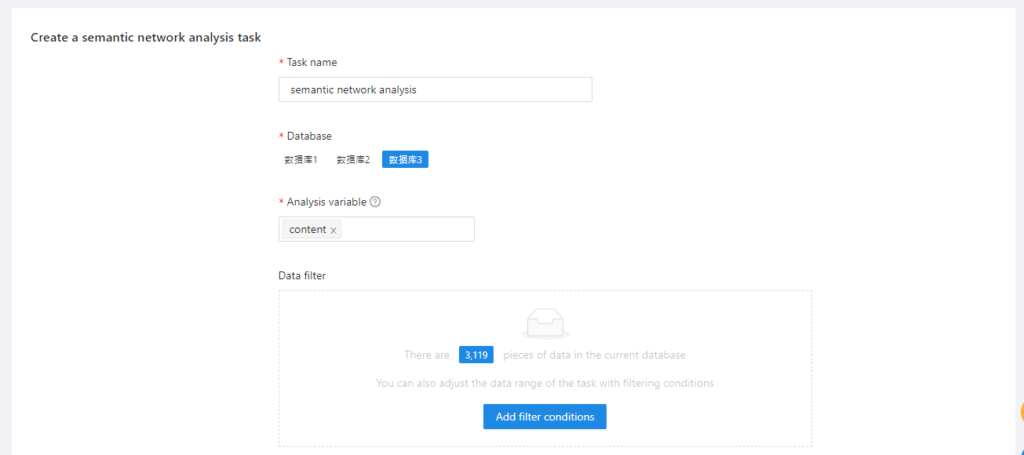Click the help icon beside Analysis variable
The image size is (1024, 455).
[x=375, y=201]
